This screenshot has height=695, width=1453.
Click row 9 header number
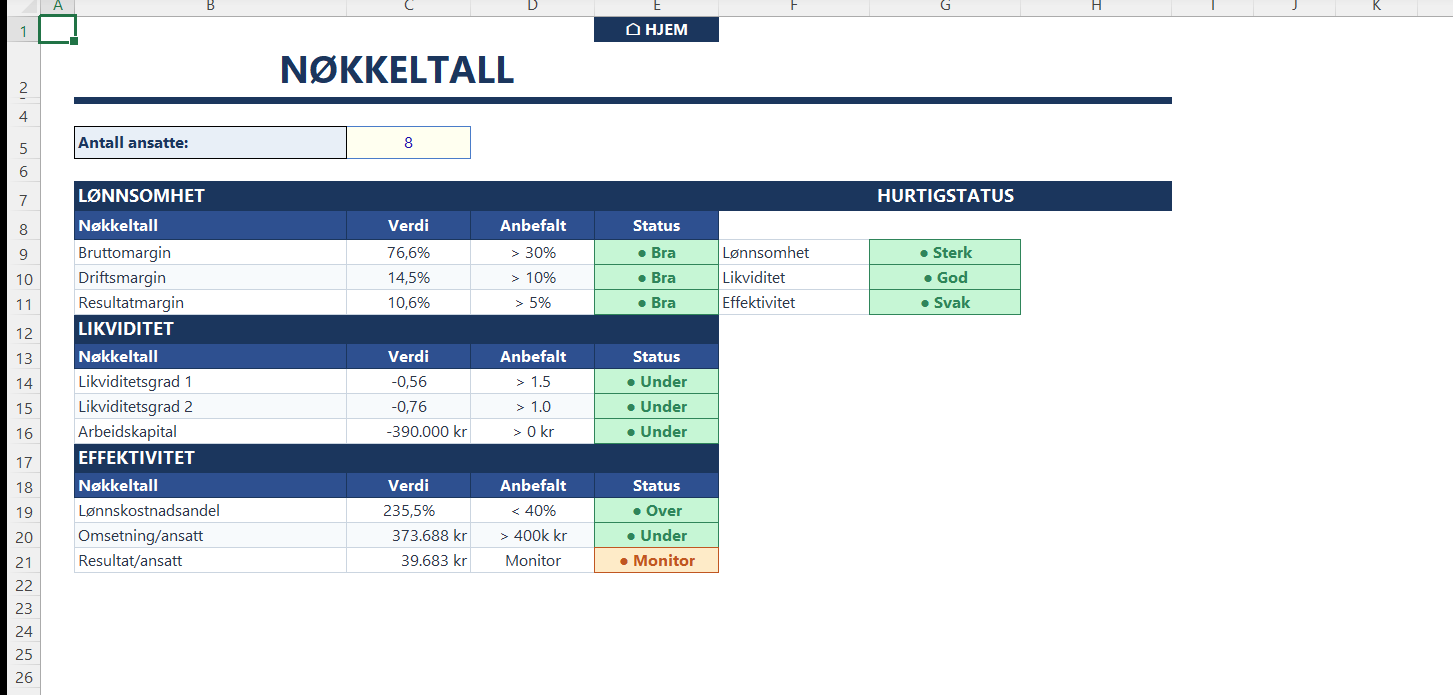point(20,254)
